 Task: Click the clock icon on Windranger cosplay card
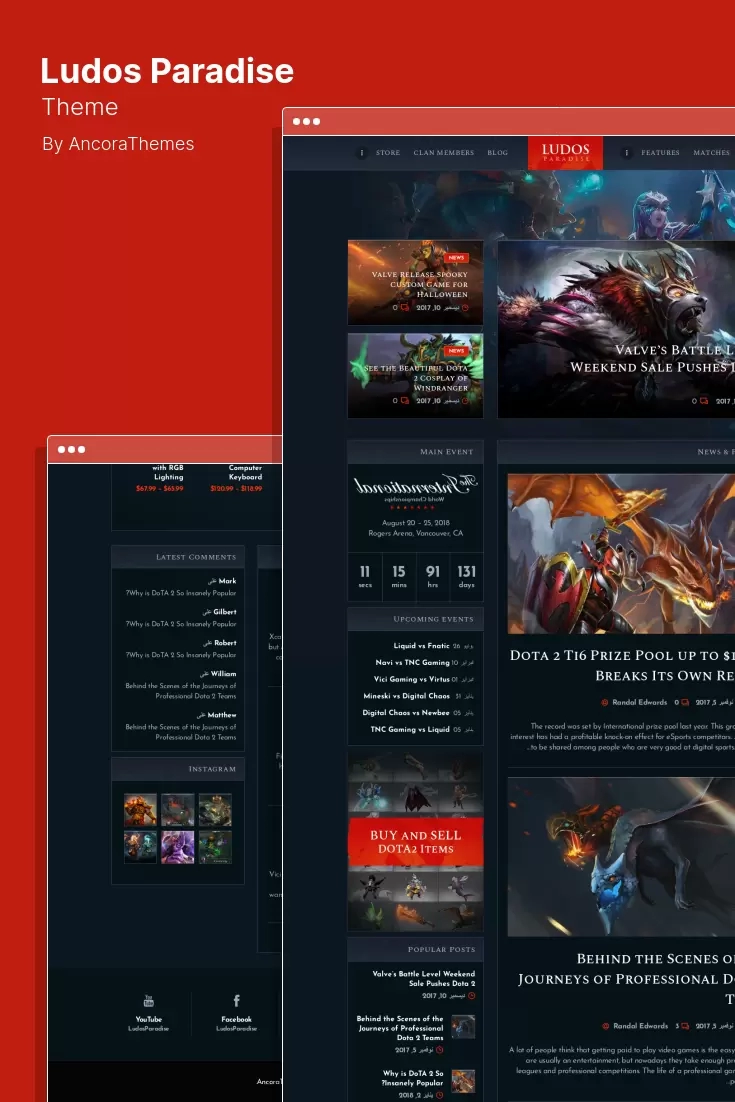464,401
